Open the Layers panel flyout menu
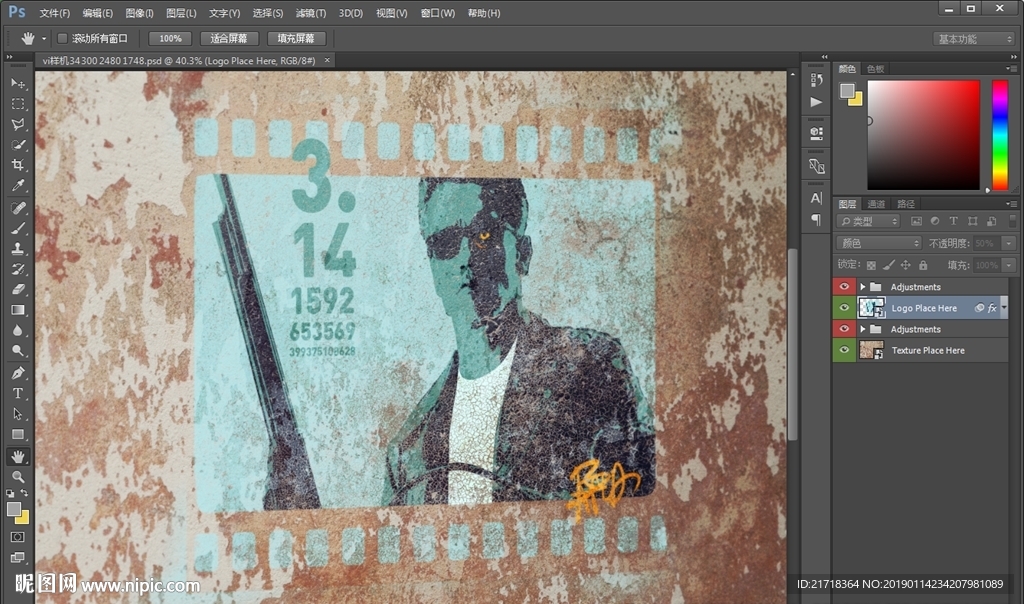 (x=1012, y=204)
